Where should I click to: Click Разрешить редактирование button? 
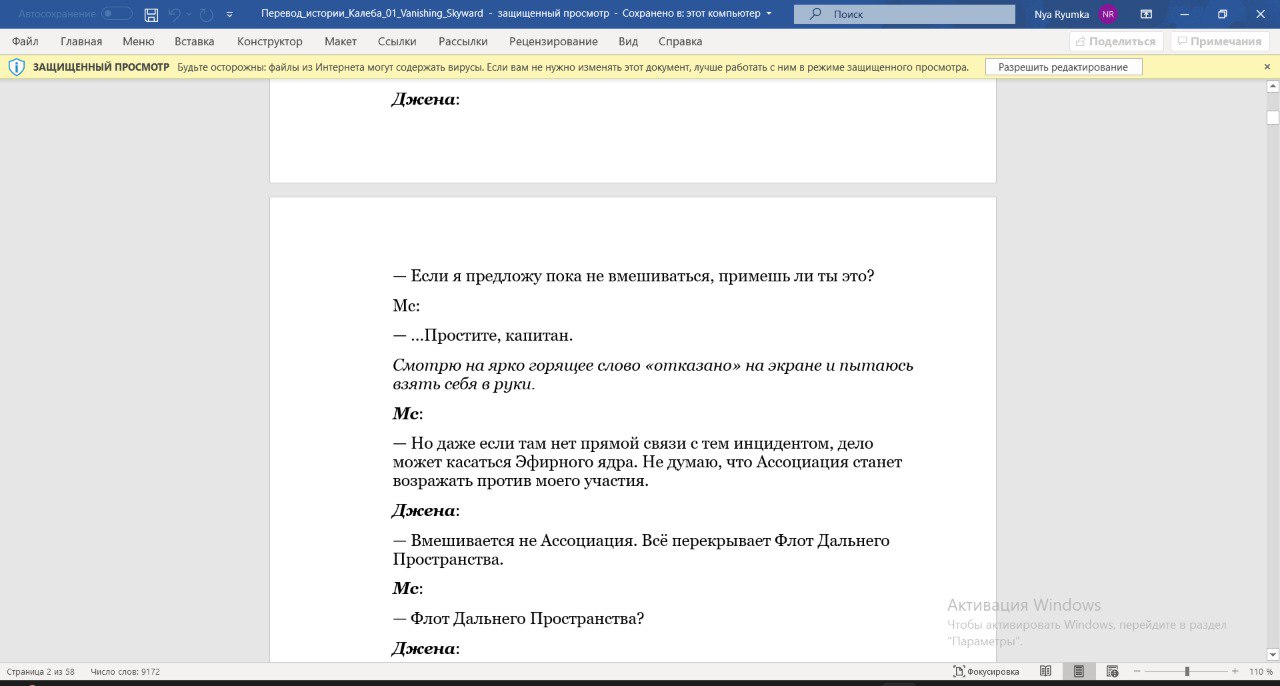click(x=1063, y=67)
